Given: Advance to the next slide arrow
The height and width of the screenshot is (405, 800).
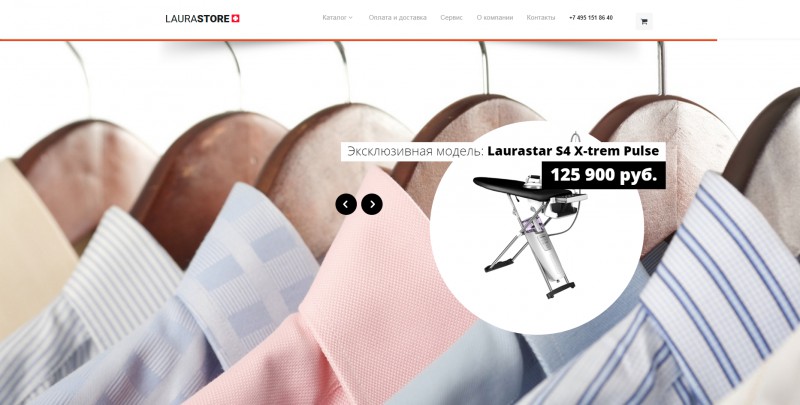Looking at the screenshot, I should (x=372, y=205).
